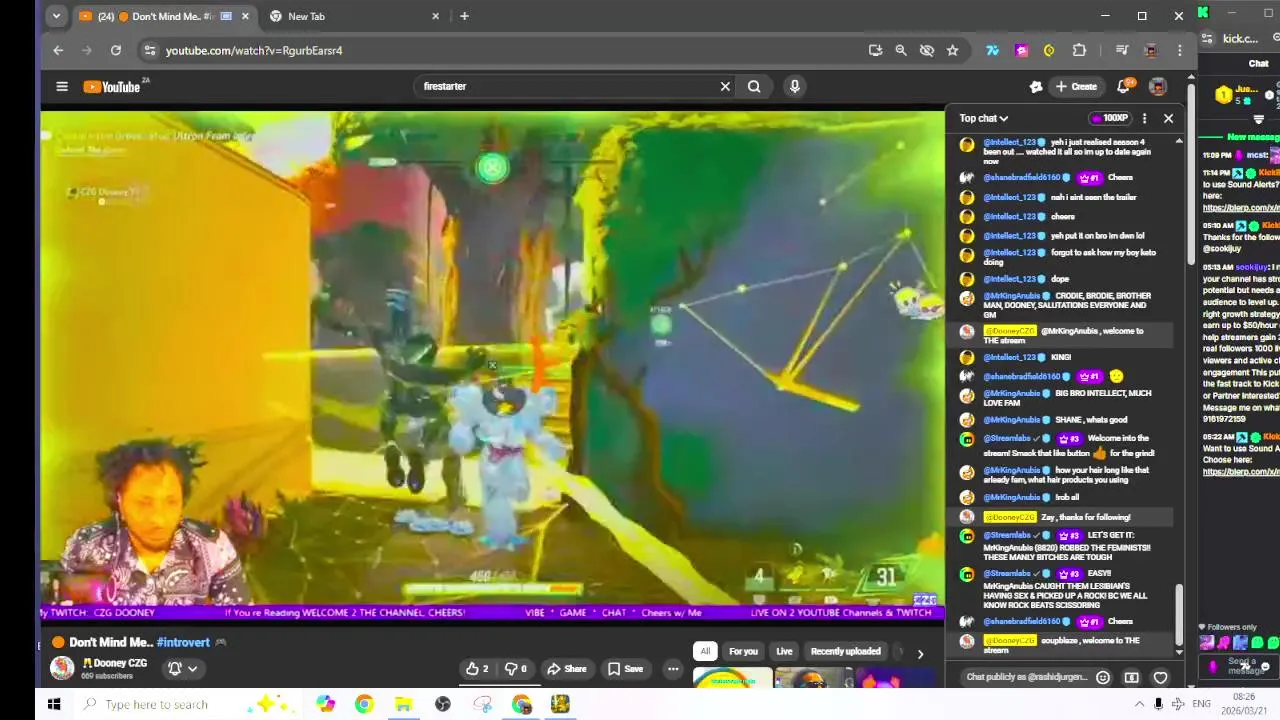Open the install or cast screen icon

[x=875, y=50]
